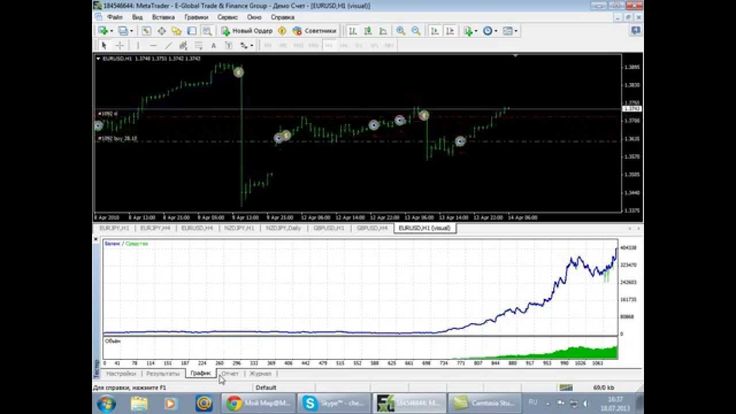Screen dimensions: 736x414
Task: Open the New Chart dropdown arrow
Action: click(111, 31)
